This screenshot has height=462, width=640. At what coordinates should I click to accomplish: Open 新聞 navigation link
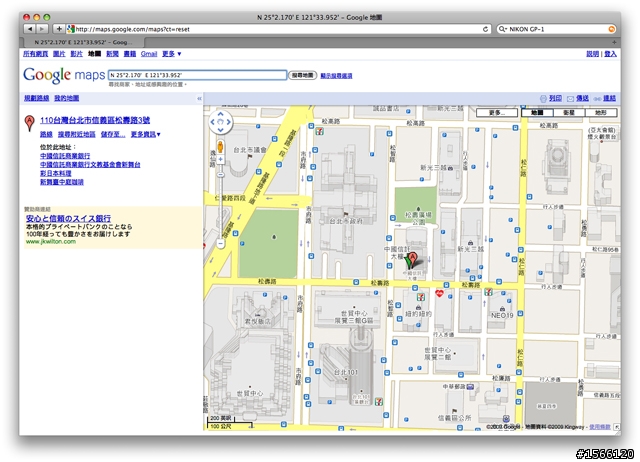(112, 54)
